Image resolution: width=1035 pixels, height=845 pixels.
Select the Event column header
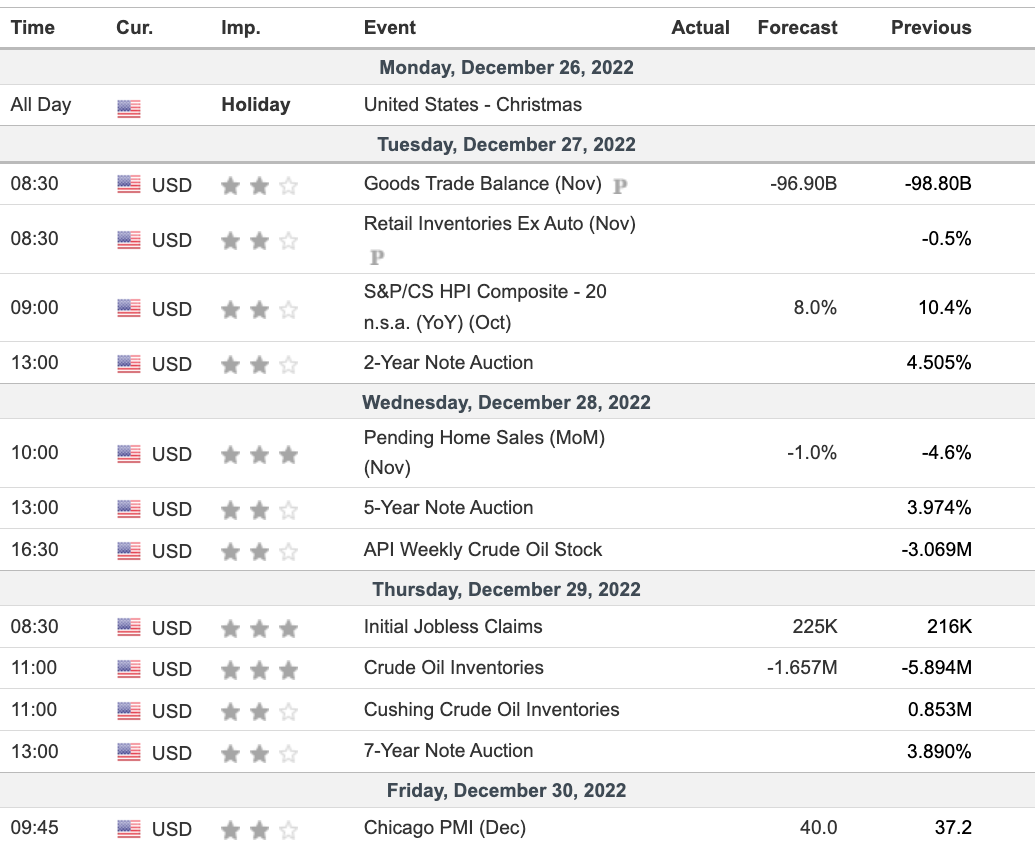click(x=390, y=28)
